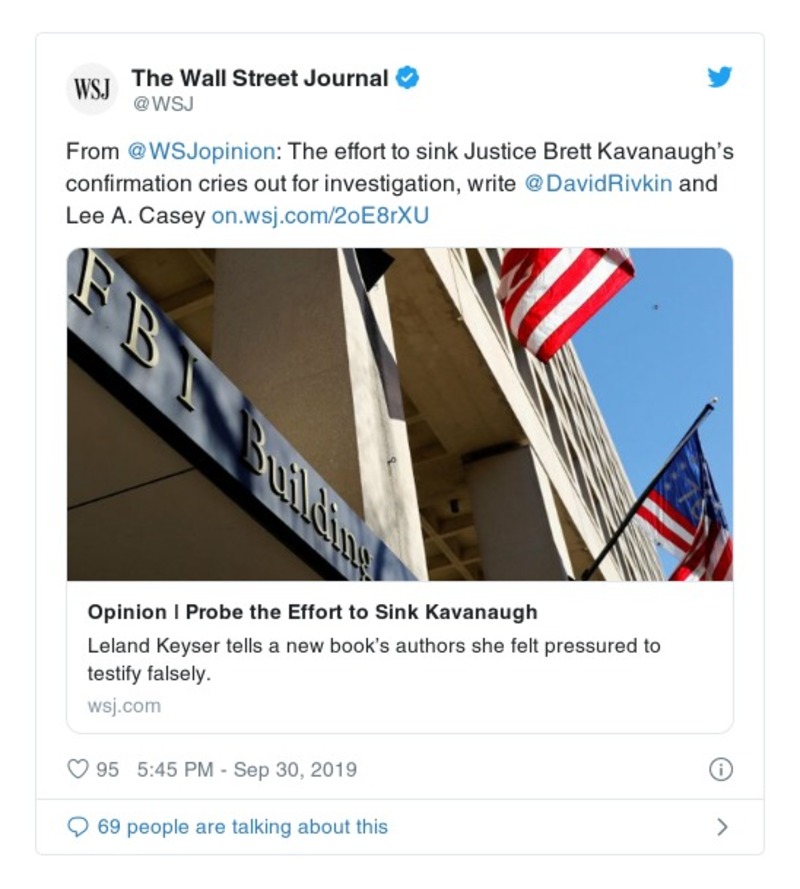Open the @DavidRivkin mention link
800x889 pixels.
pos(598,184)
